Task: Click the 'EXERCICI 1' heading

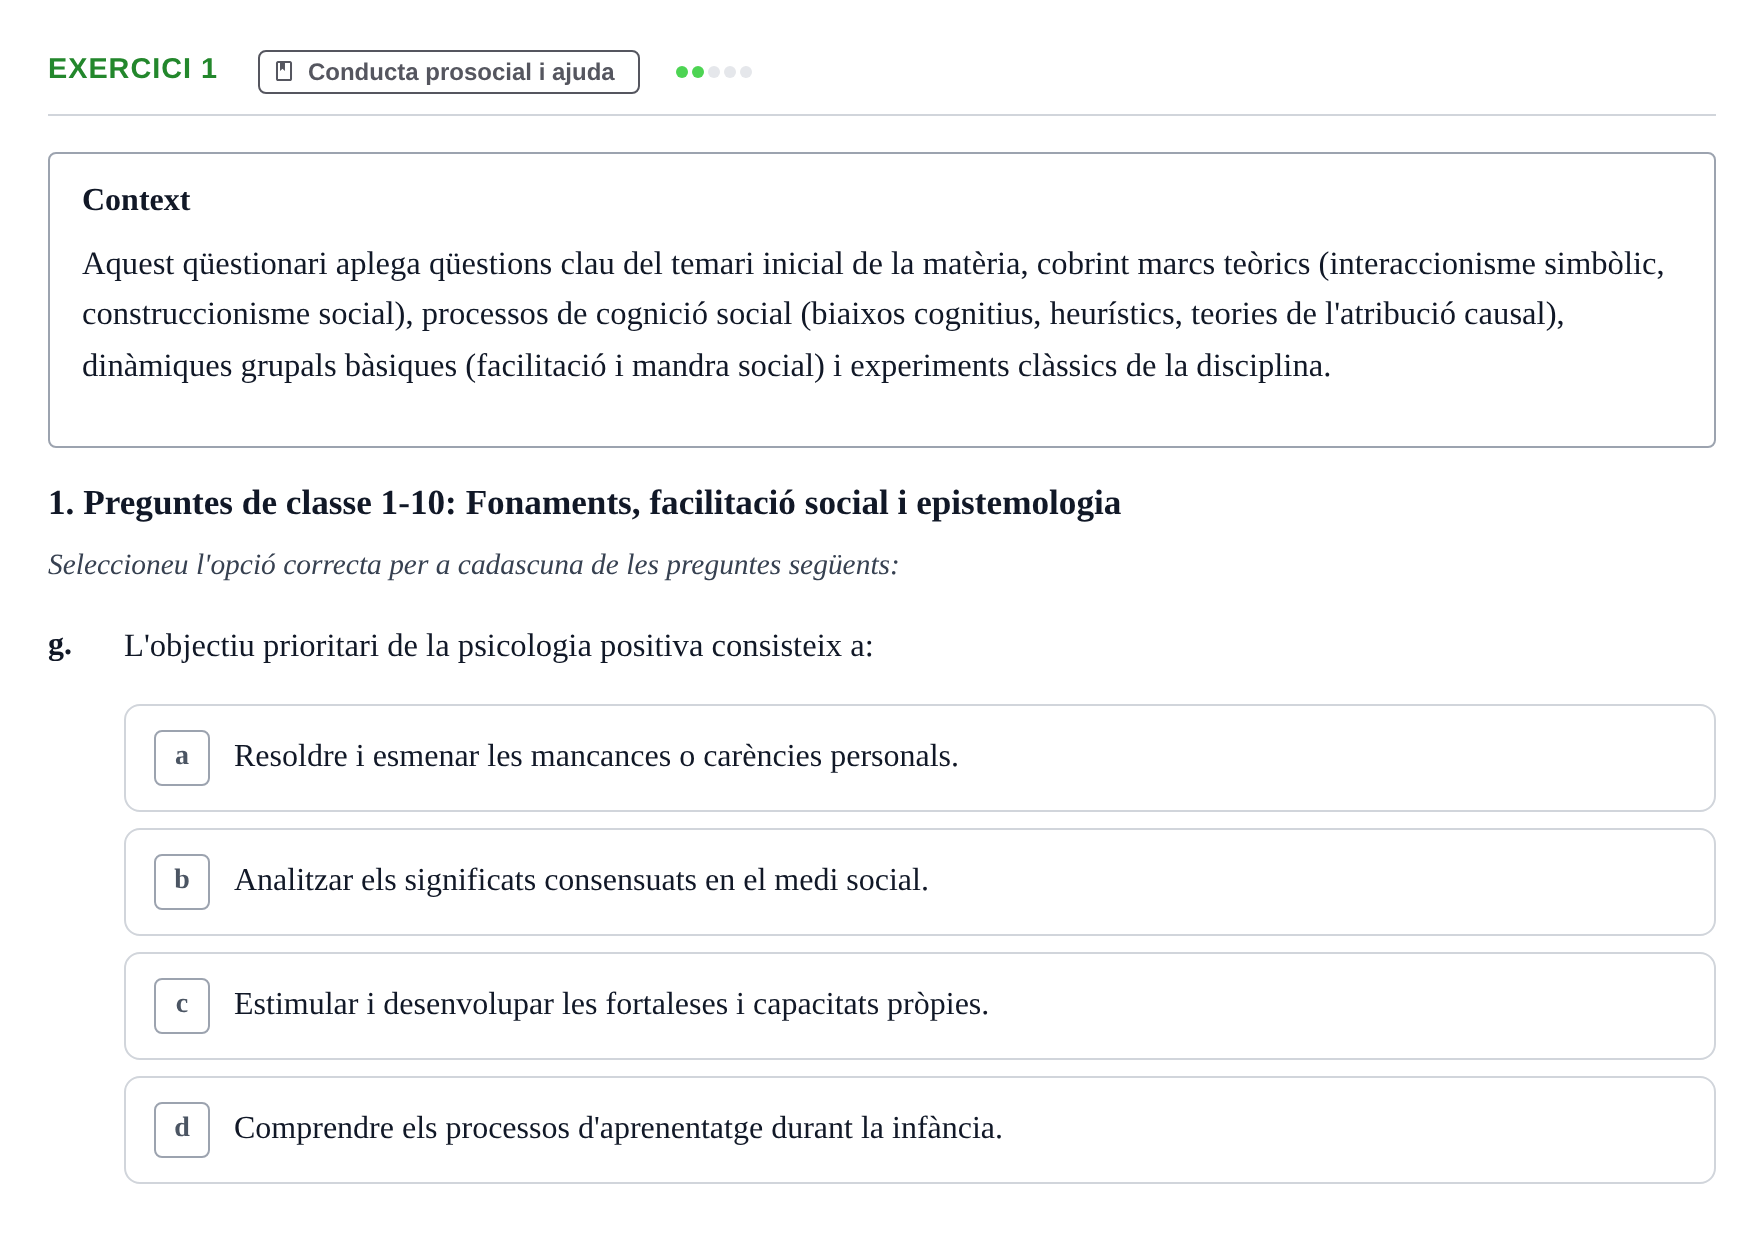Action: pos(133,68)
